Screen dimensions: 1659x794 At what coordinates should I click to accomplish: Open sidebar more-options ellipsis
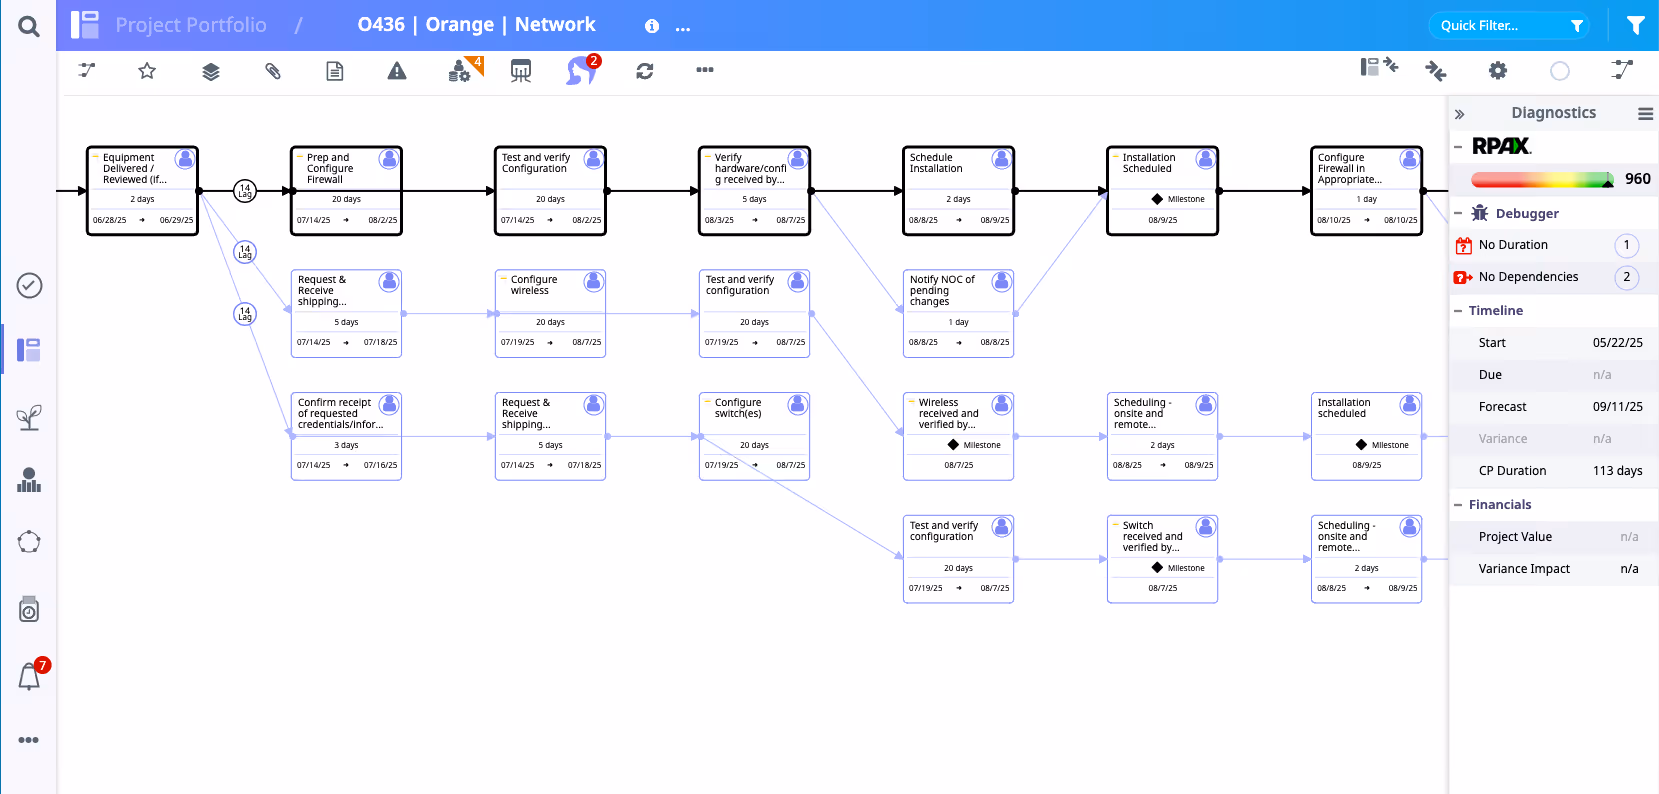point(29,740)
